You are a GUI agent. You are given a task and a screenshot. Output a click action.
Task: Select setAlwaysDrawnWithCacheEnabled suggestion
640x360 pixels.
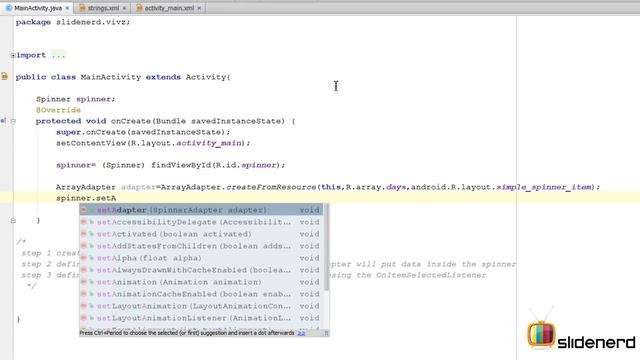click(x=201, y=270)
